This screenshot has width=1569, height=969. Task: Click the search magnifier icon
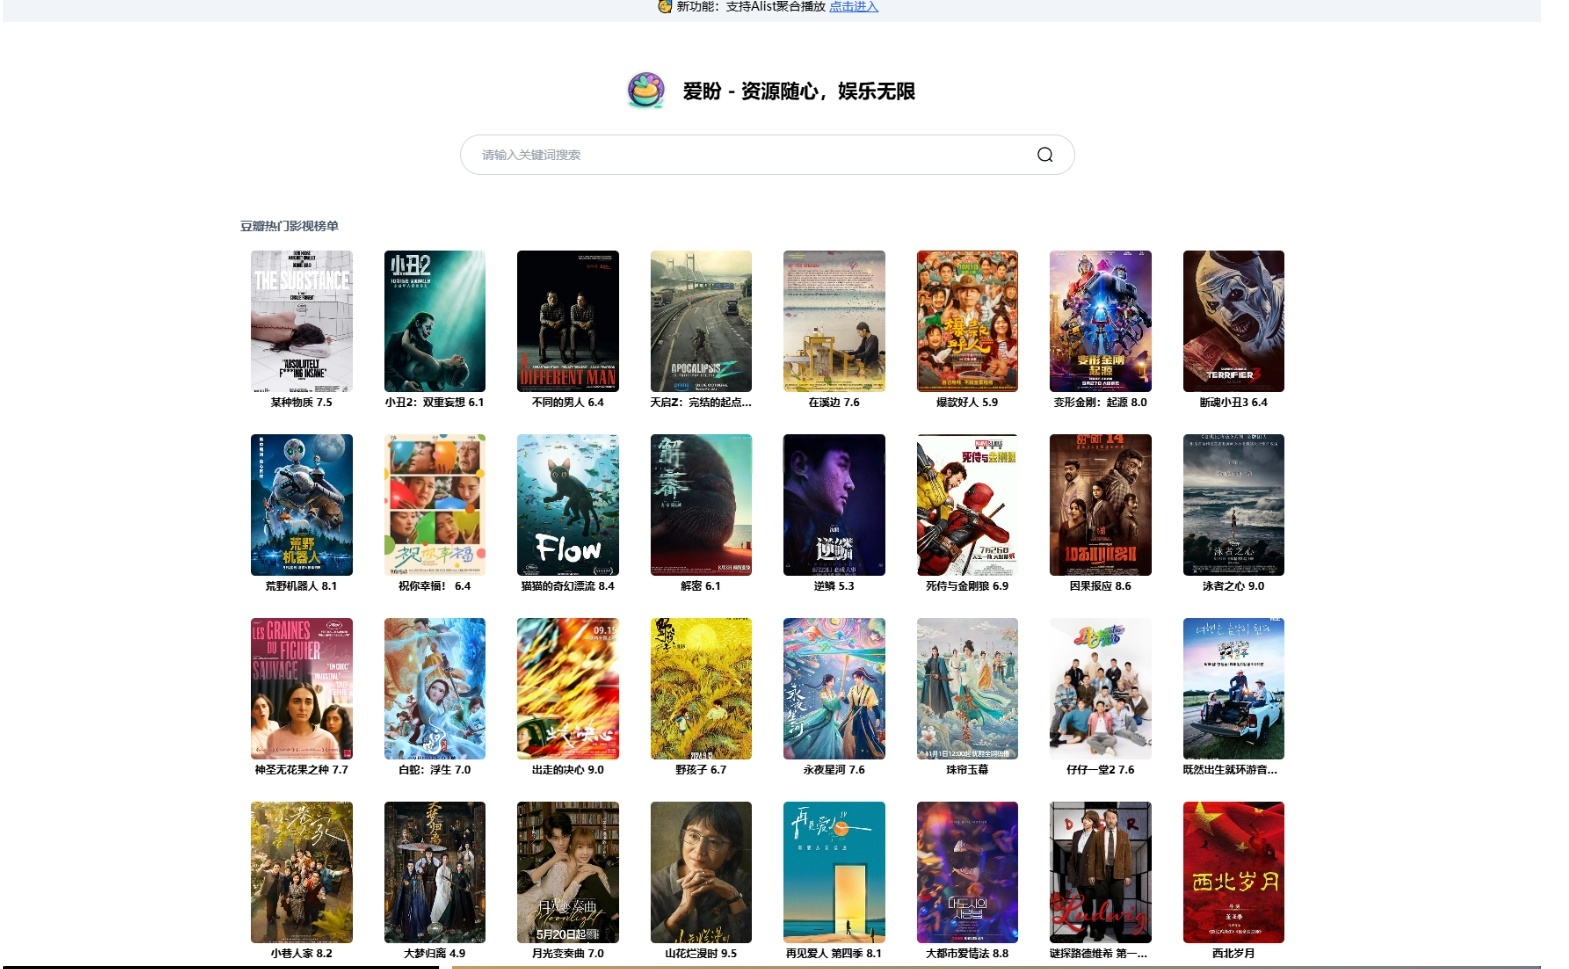[x=1045, y=155]
